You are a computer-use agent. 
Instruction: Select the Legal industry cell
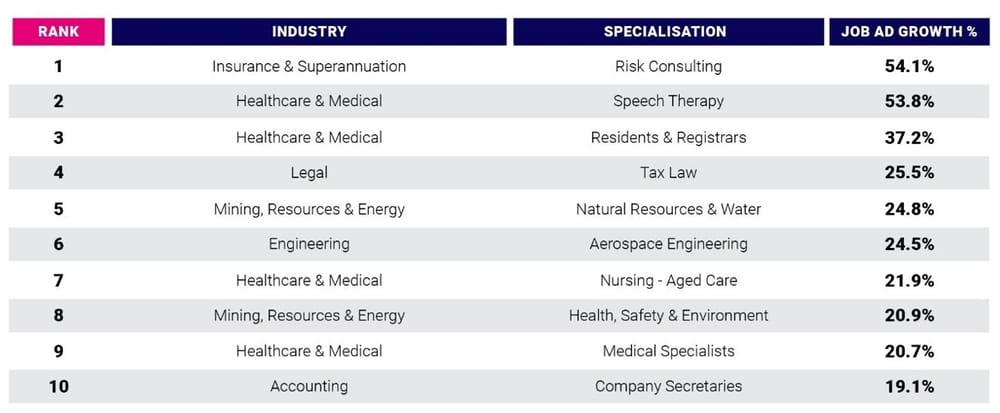309,173
